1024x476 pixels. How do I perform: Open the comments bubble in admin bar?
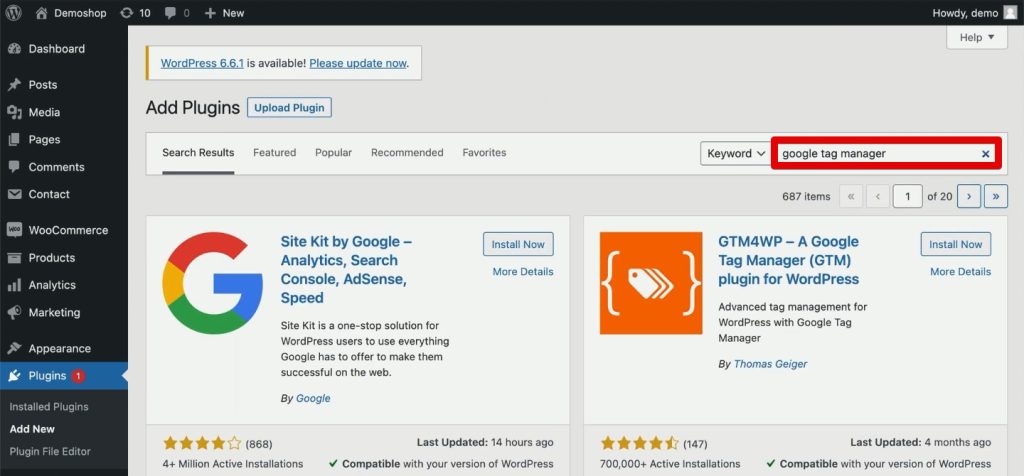coord(169,13)
